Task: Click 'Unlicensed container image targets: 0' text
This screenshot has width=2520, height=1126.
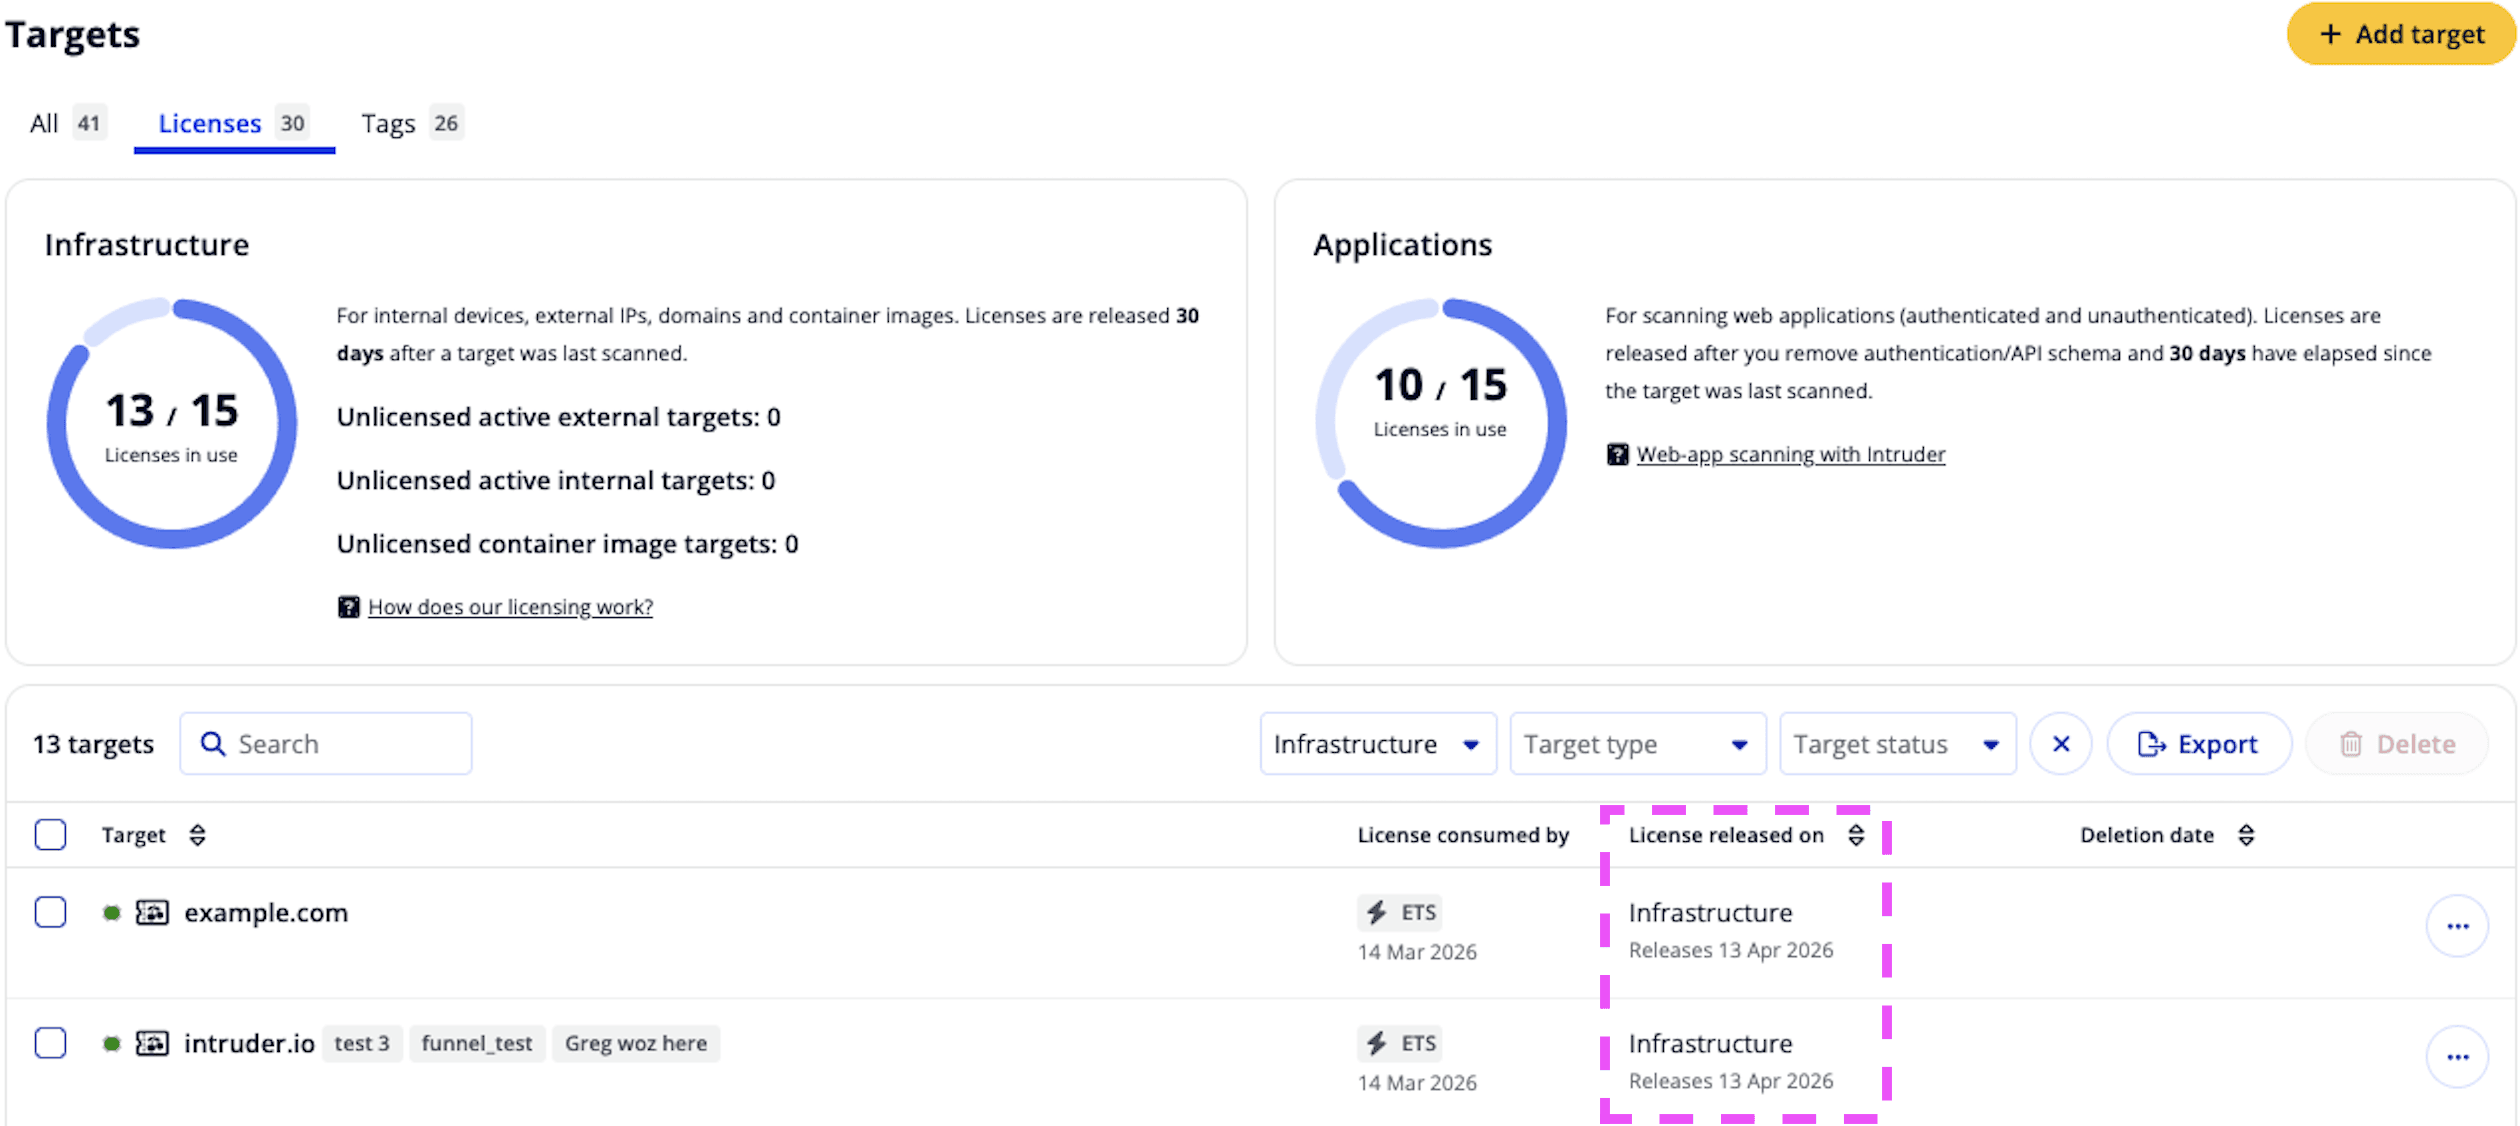Action: 567,544
